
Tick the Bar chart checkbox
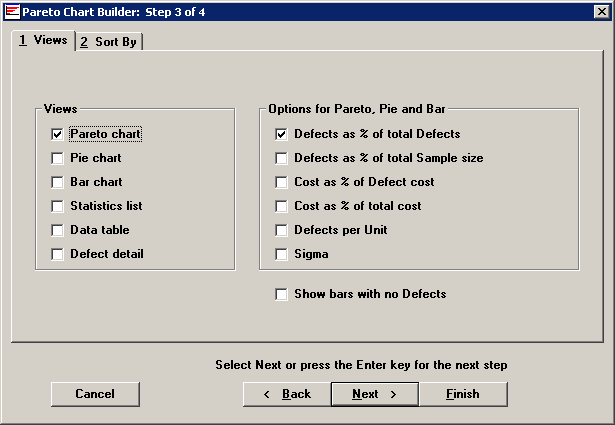point(58,182)
